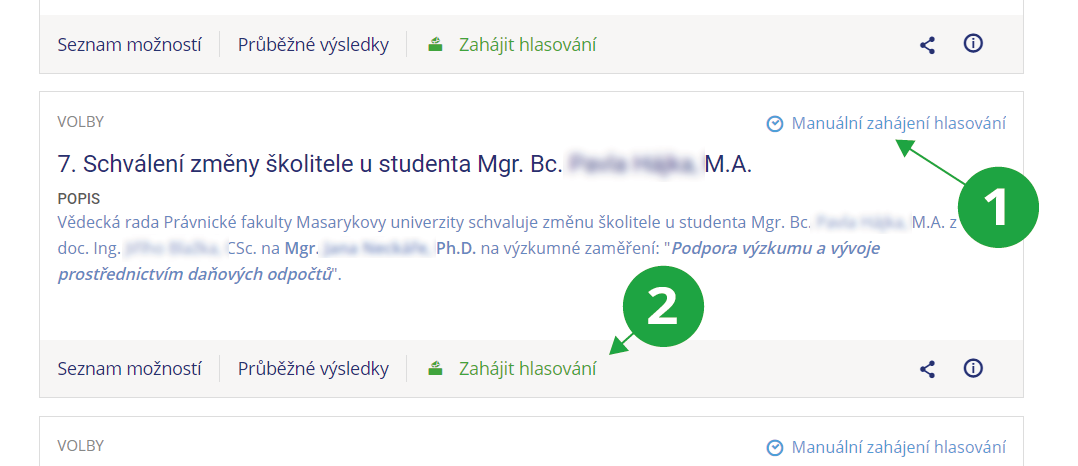View "Průběžné výsledky" for item 7
Viewport: 1078px width, 466px height.
click(x=313, y=369)
